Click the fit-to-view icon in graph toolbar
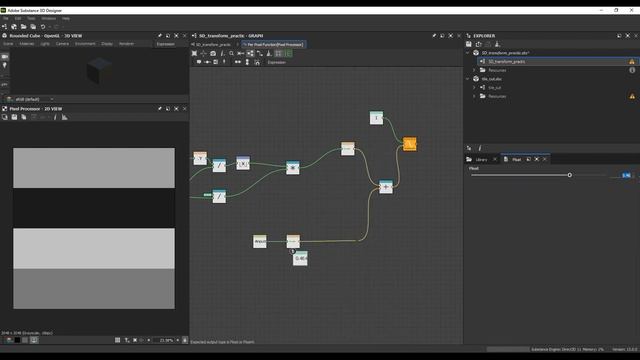The height and width of the screenshot is (360, 640). click(x=194, y=53)
